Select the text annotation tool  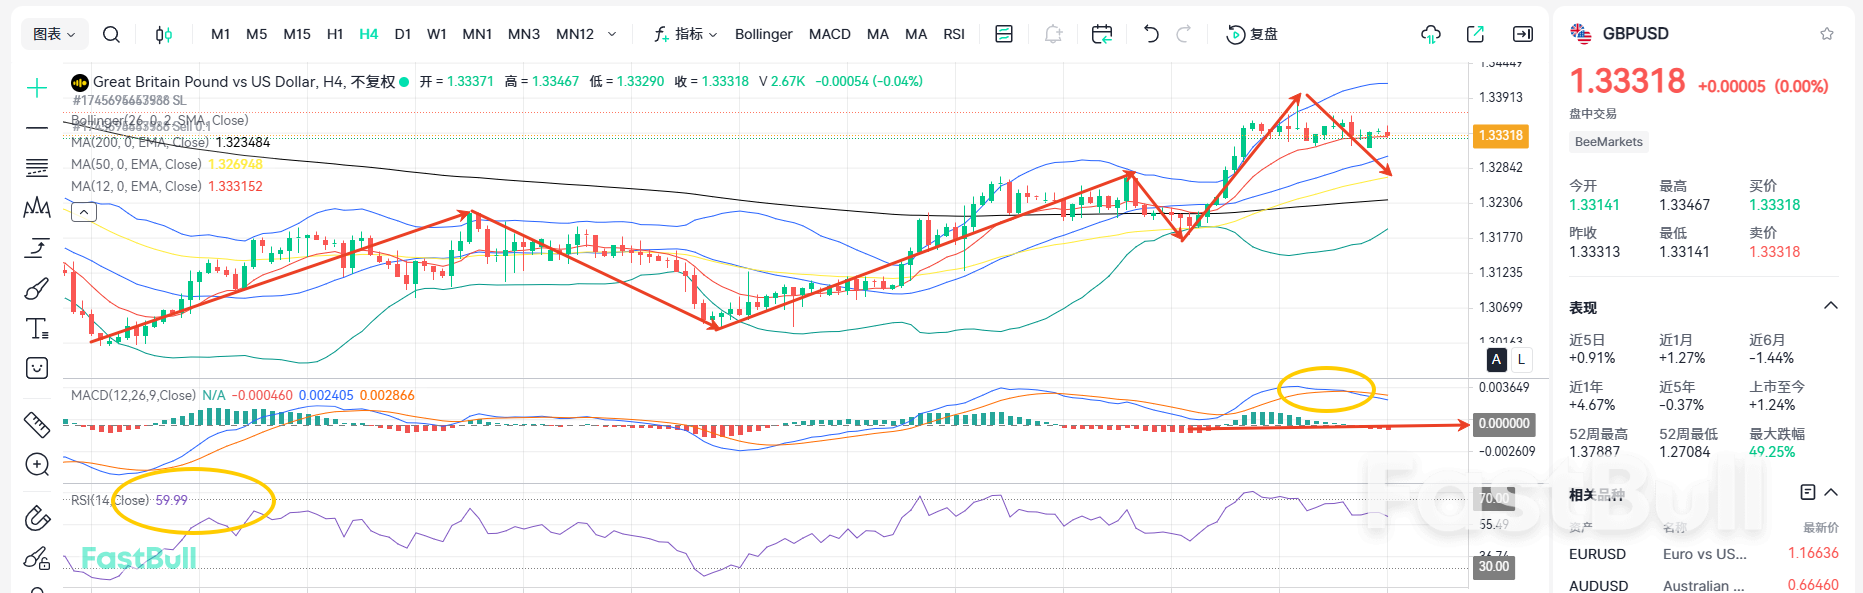[x=37, y=328]
